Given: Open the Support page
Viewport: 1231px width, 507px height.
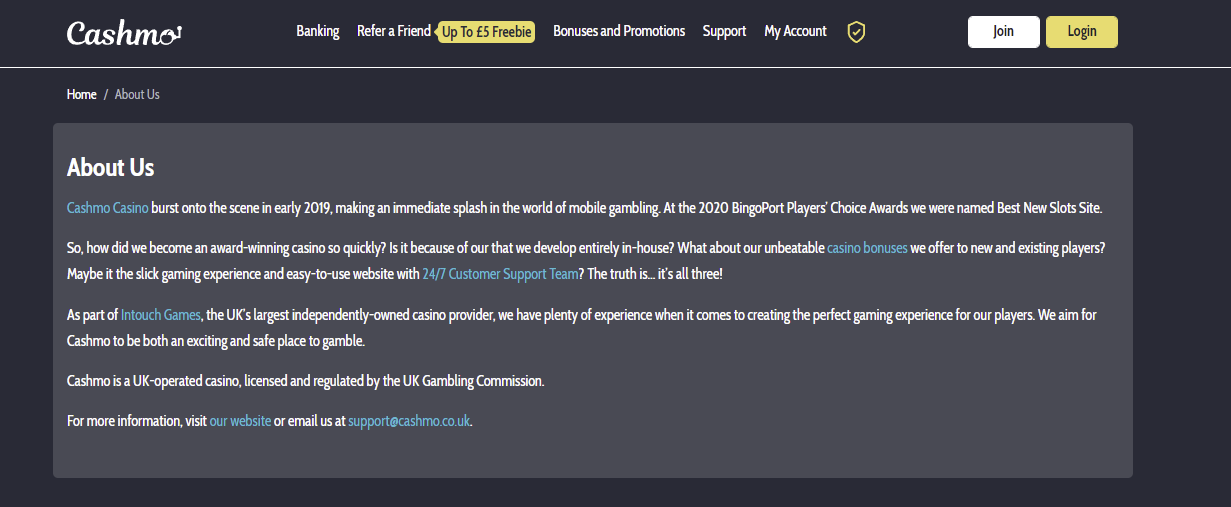Looking at the screenshot, I should click(724, 31).
